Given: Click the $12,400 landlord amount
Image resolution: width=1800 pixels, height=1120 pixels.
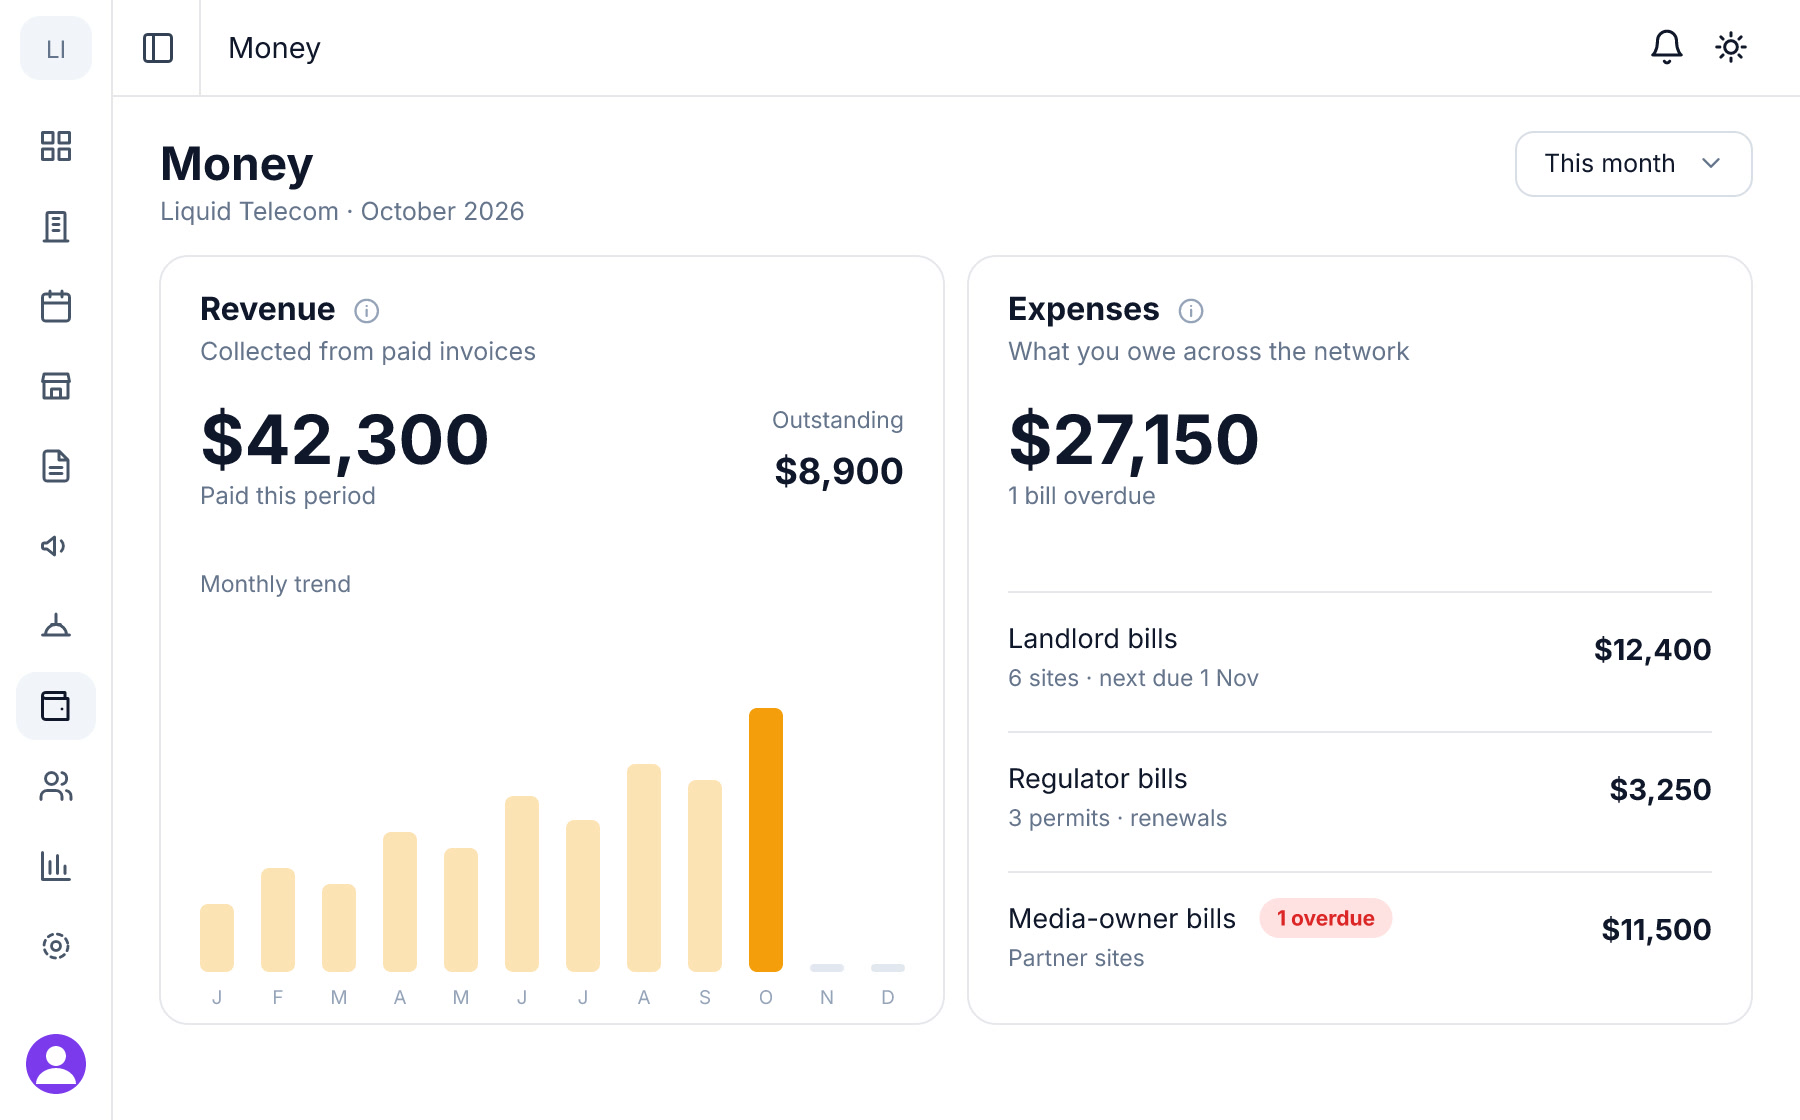Looking at the screenshot, I should [1653, 650].
